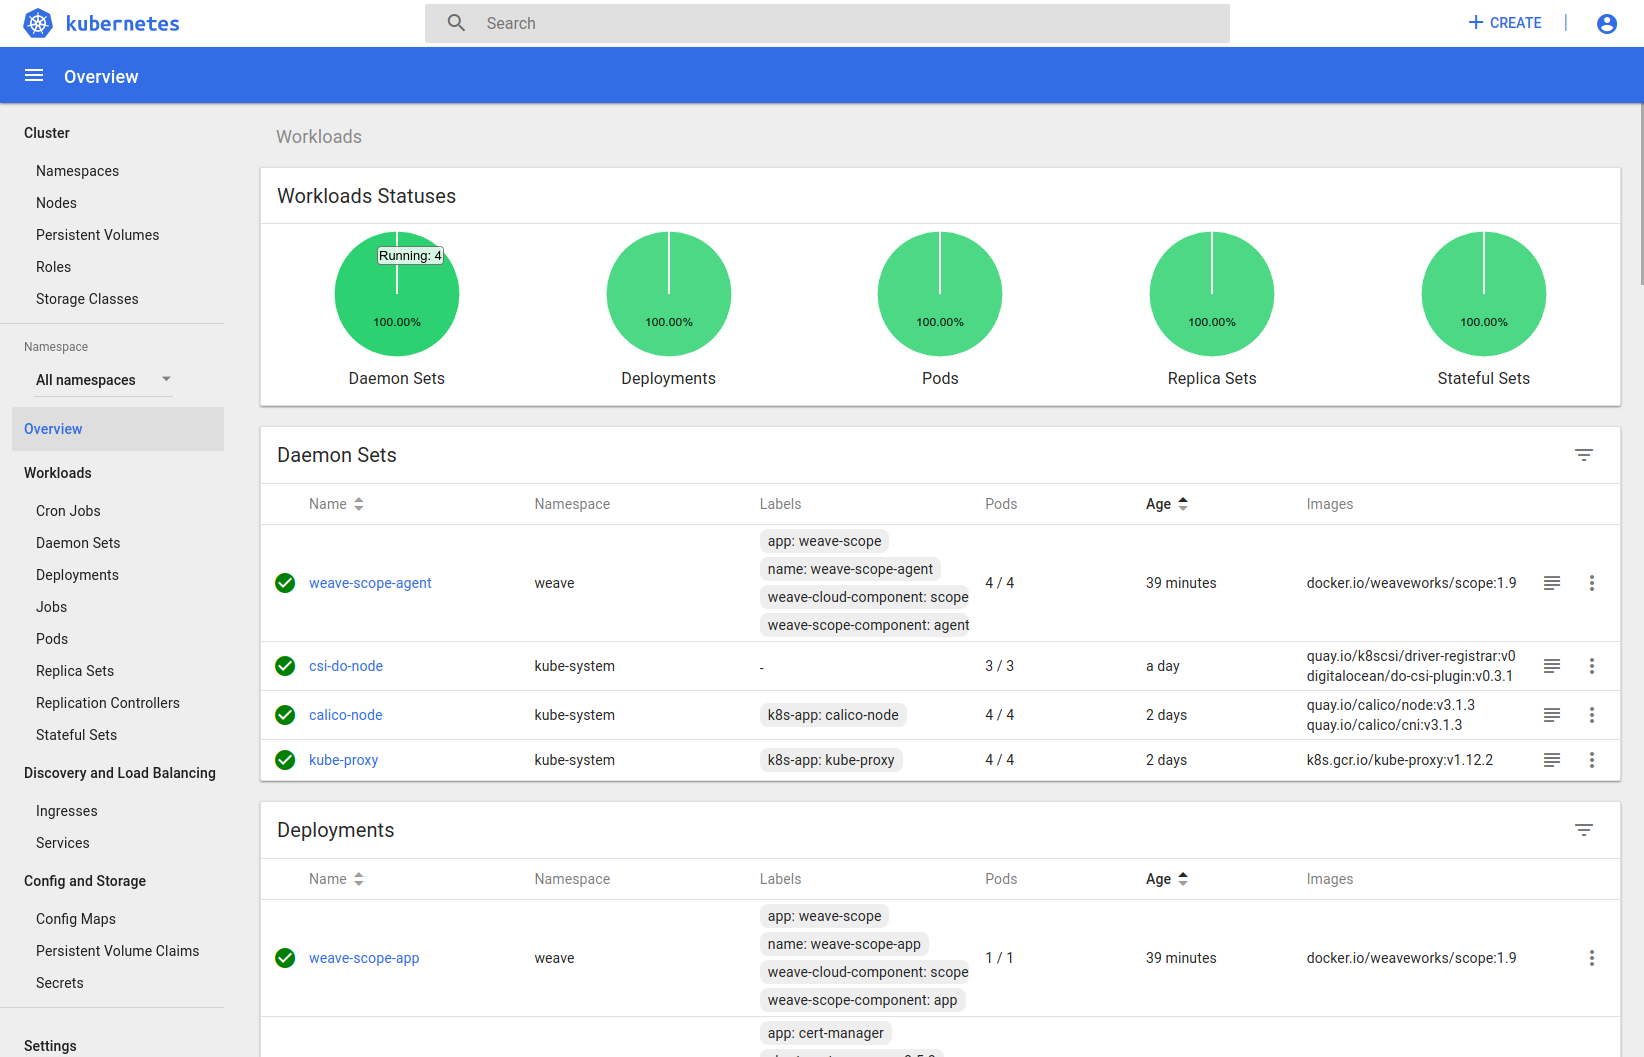Open the user account icon
This screenshot has height=1057, width=1644.
tap(1607, 23)
